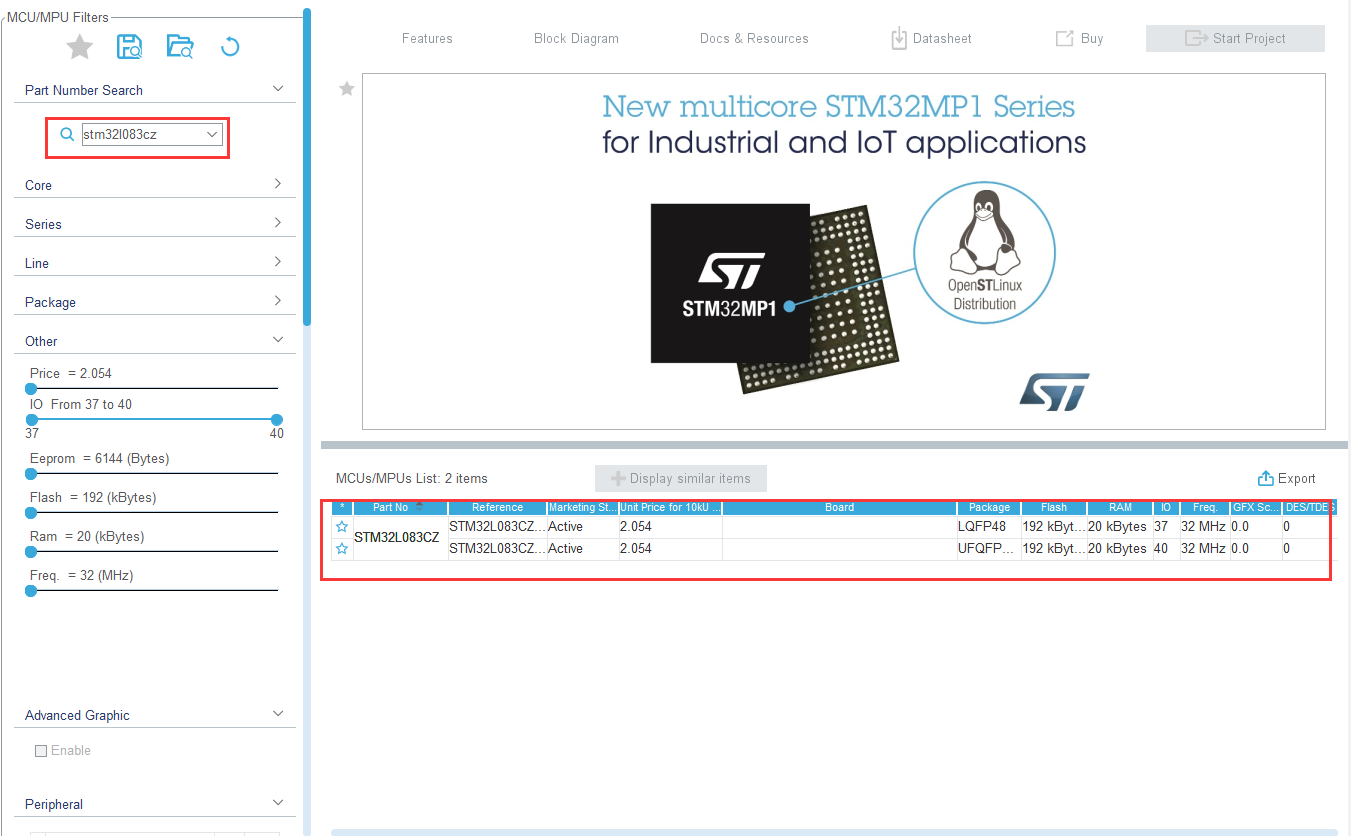
Task: Click the MCUs/MPUs List: 2 items label
Action: [412, 478]
